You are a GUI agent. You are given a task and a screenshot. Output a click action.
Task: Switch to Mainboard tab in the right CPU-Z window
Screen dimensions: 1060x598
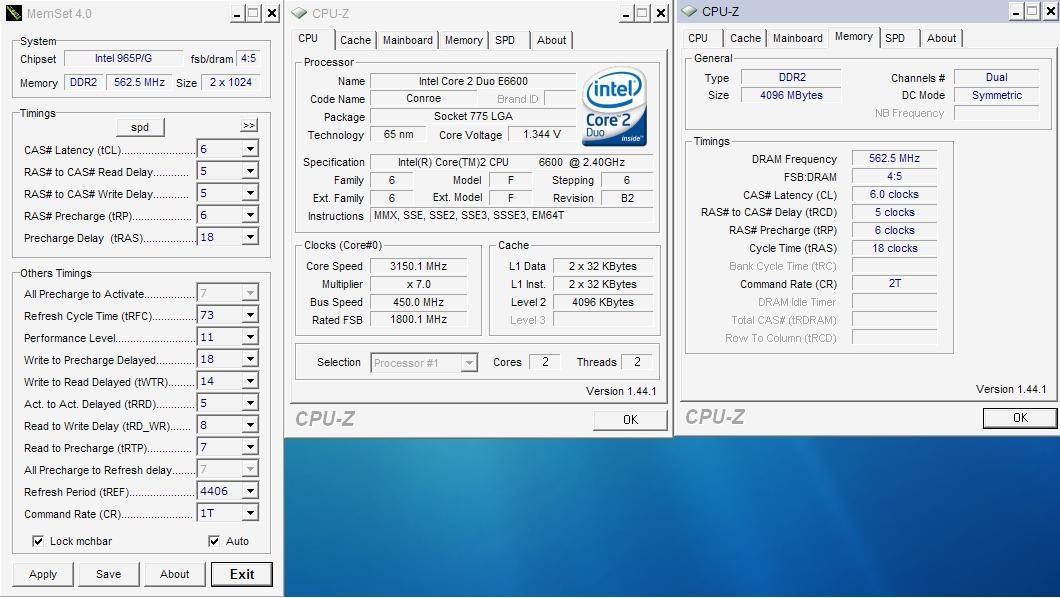click(798, 39)
